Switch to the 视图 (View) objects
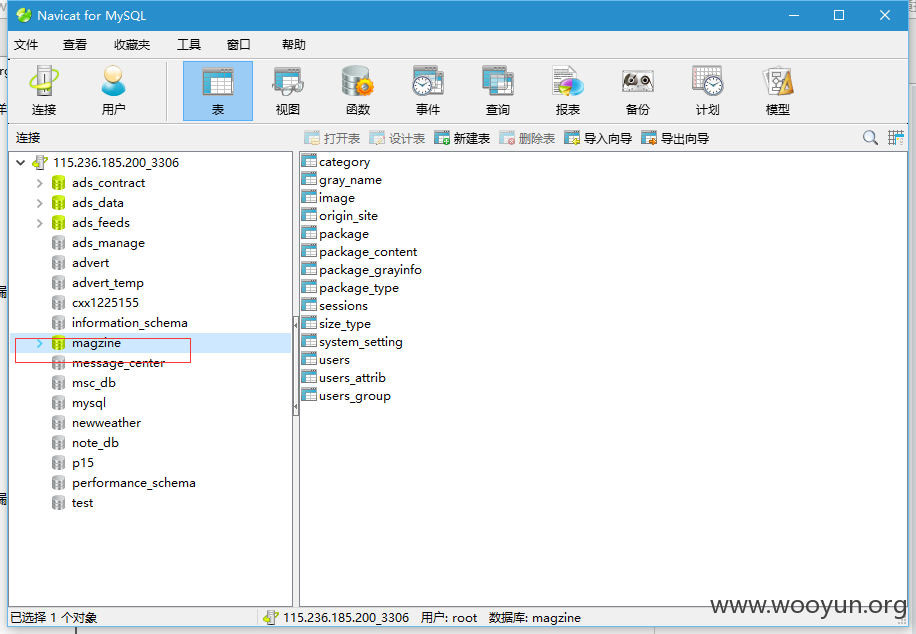This screenshot has height=634, width=916. (x=287, y=91)
